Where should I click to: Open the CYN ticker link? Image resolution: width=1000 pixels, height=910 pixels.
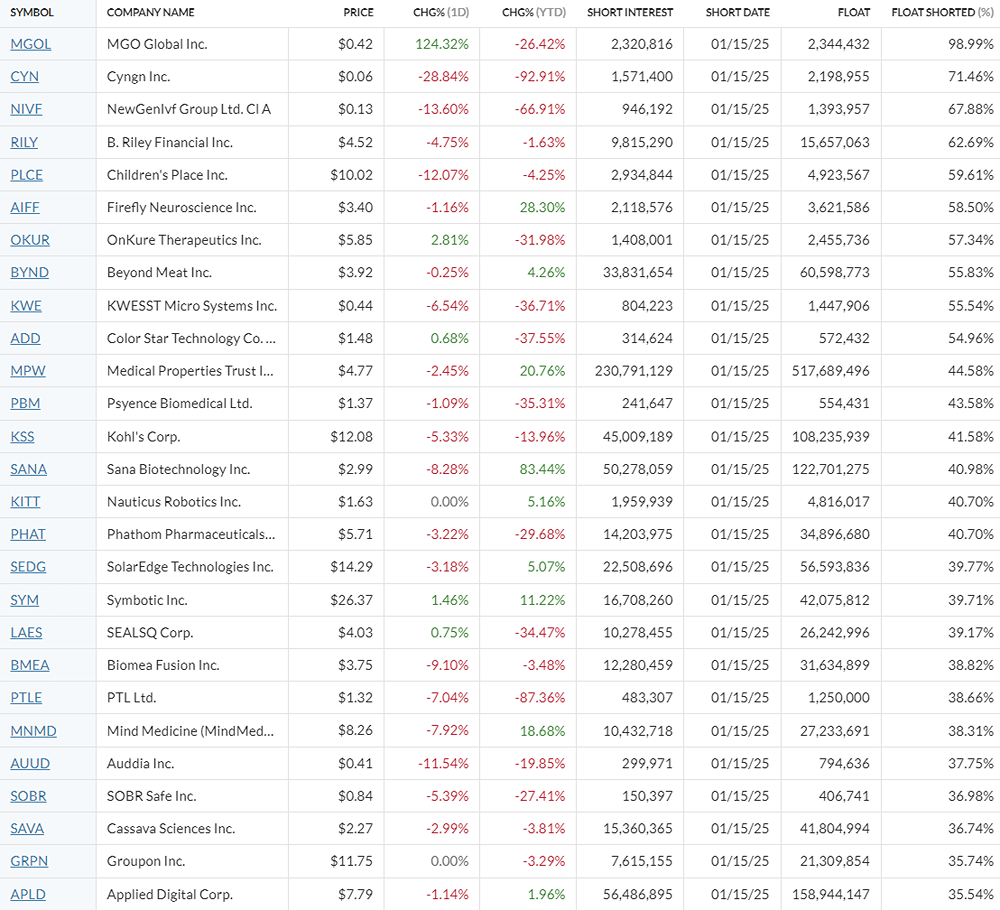[x=24, y=77]
